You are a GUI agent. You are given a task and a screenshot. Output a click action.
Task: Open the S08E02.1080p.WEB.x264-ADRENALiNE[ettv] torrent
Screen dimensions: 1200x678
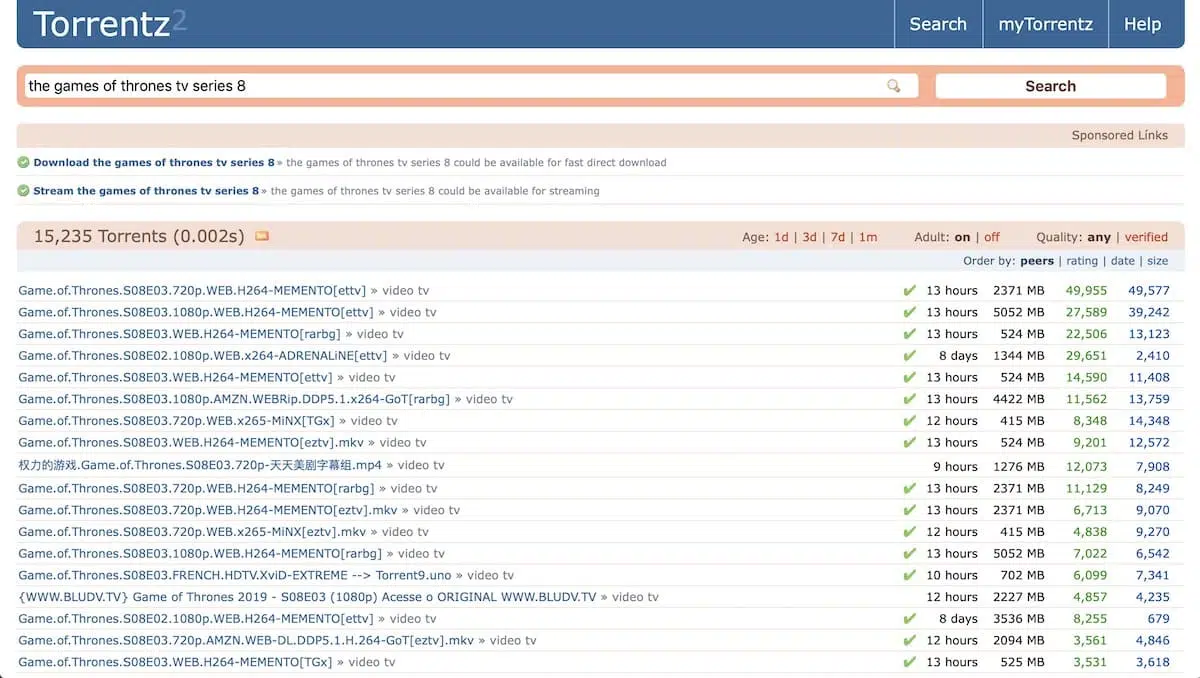point(202,356)
